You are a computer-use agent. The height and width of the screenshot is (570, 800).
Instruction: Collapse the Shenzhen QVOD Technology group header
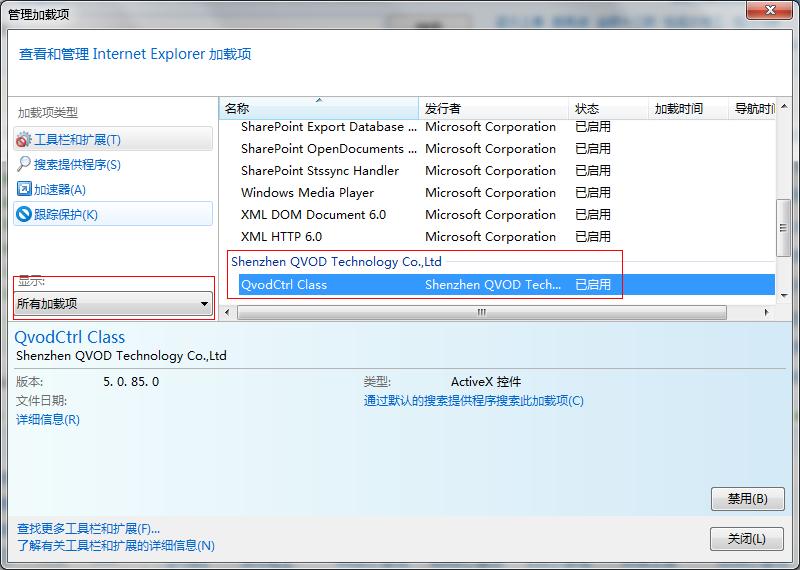tap(336, 262)
